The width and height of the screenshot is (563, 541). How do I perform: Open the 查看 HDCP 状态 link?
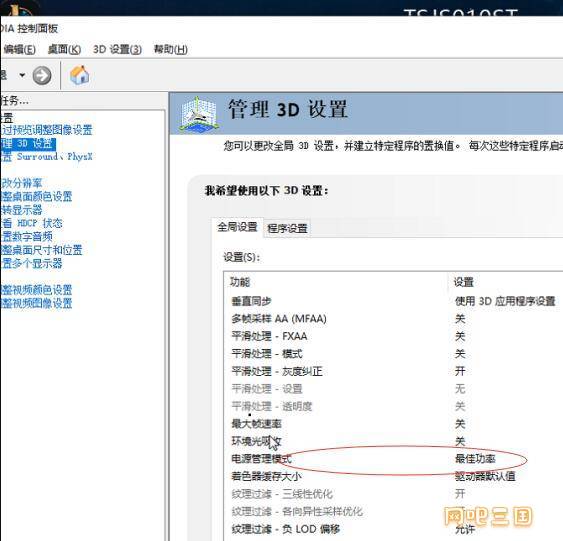[31, 223]
